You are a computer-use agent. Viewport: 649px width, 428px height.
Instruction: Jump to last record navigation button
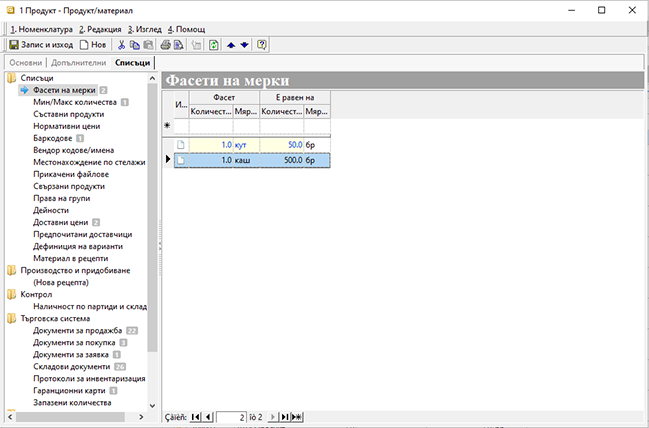coord(284,417)
